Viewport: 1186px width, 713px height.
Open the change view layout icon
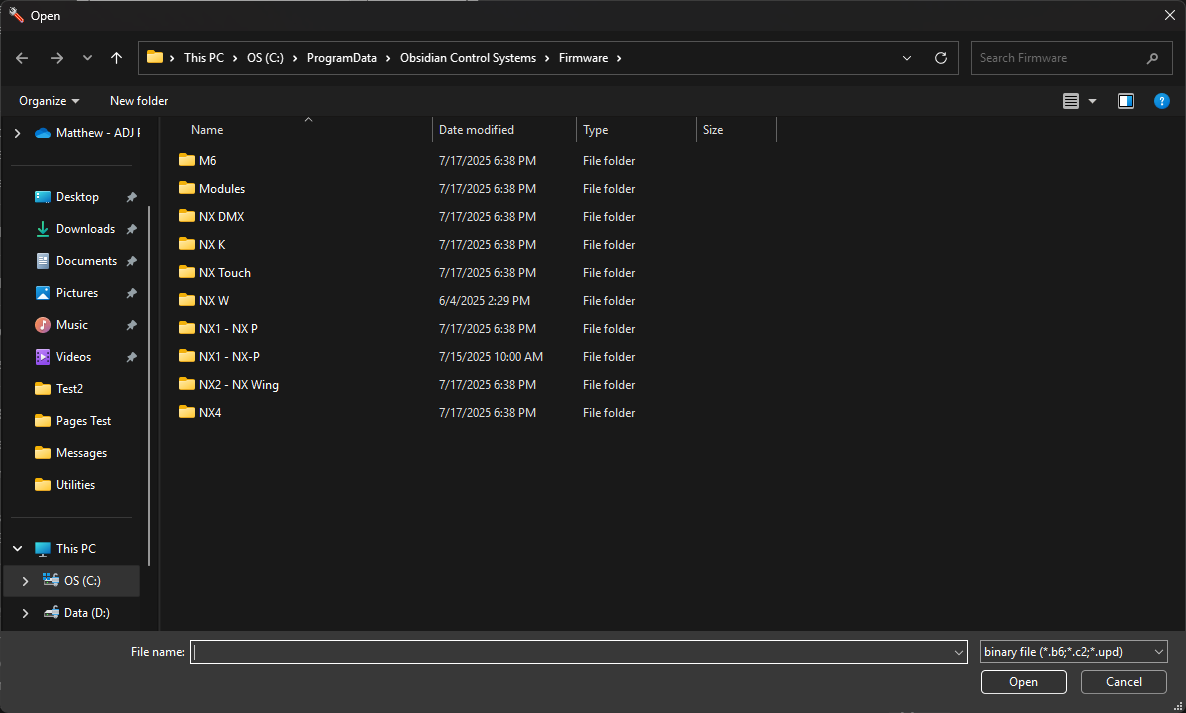1071,101
